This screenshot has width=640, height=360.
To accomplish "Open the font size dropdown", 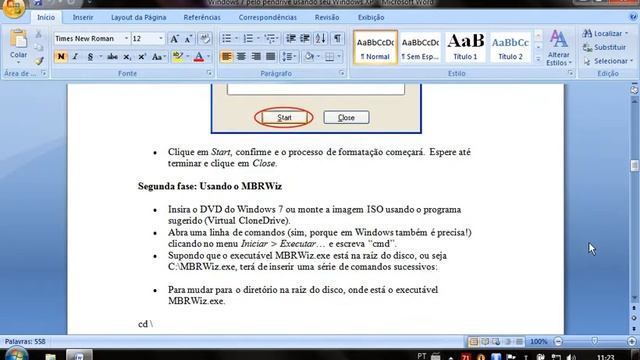I will tap(161, 38).
